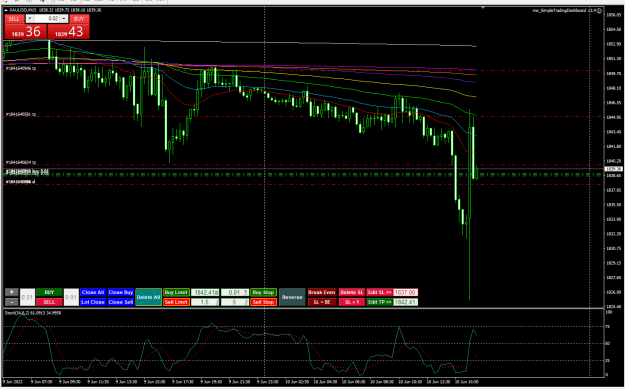Click the red SELL button in bottom dashboard
The height and width of the screenshot is (389, 625).
49,302
